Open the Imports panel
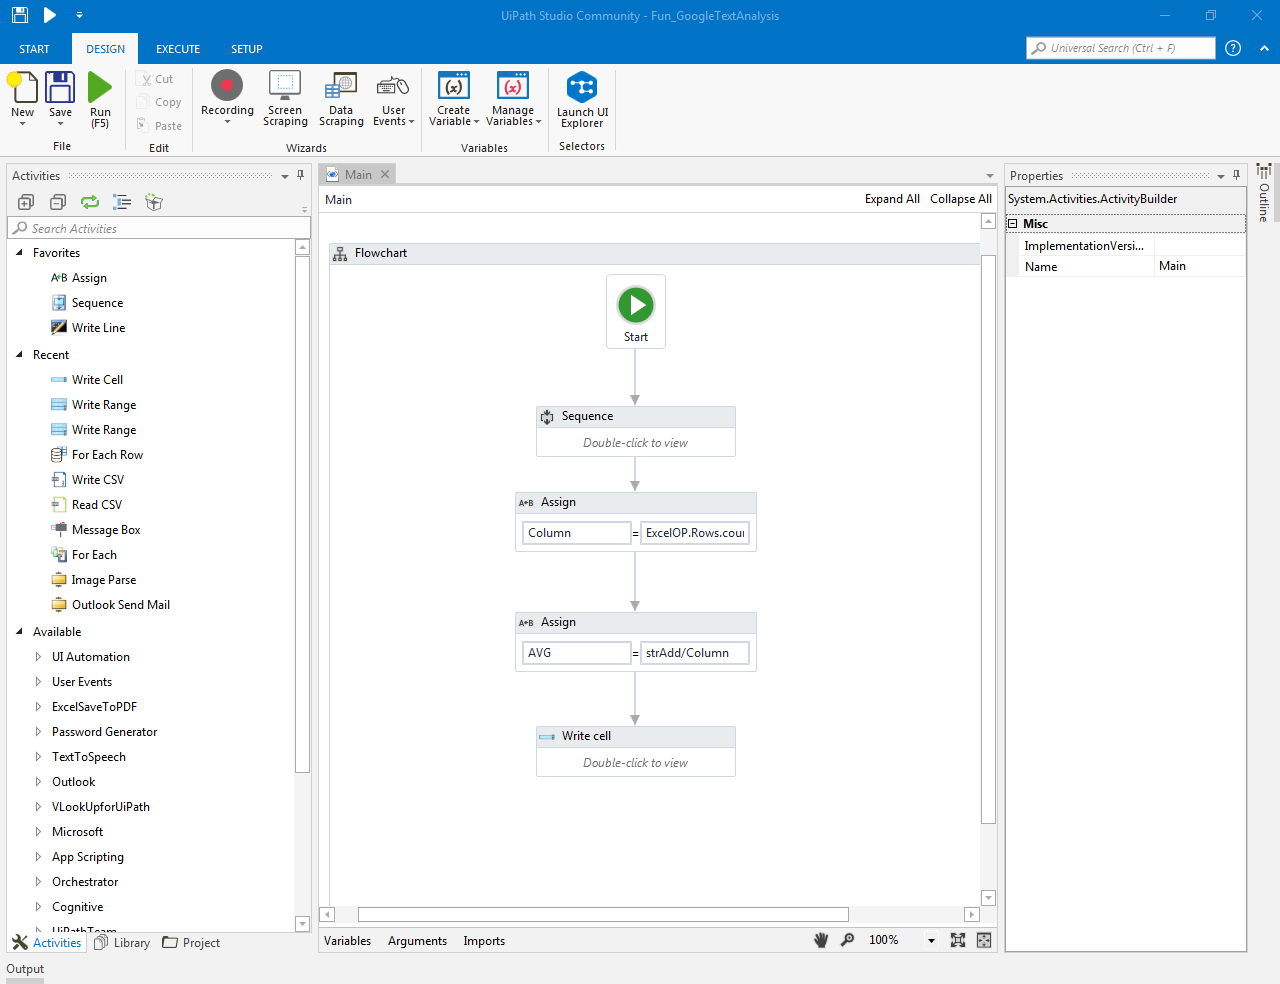This screenshot has height=984, width=1280. click(x=484, y=941)
